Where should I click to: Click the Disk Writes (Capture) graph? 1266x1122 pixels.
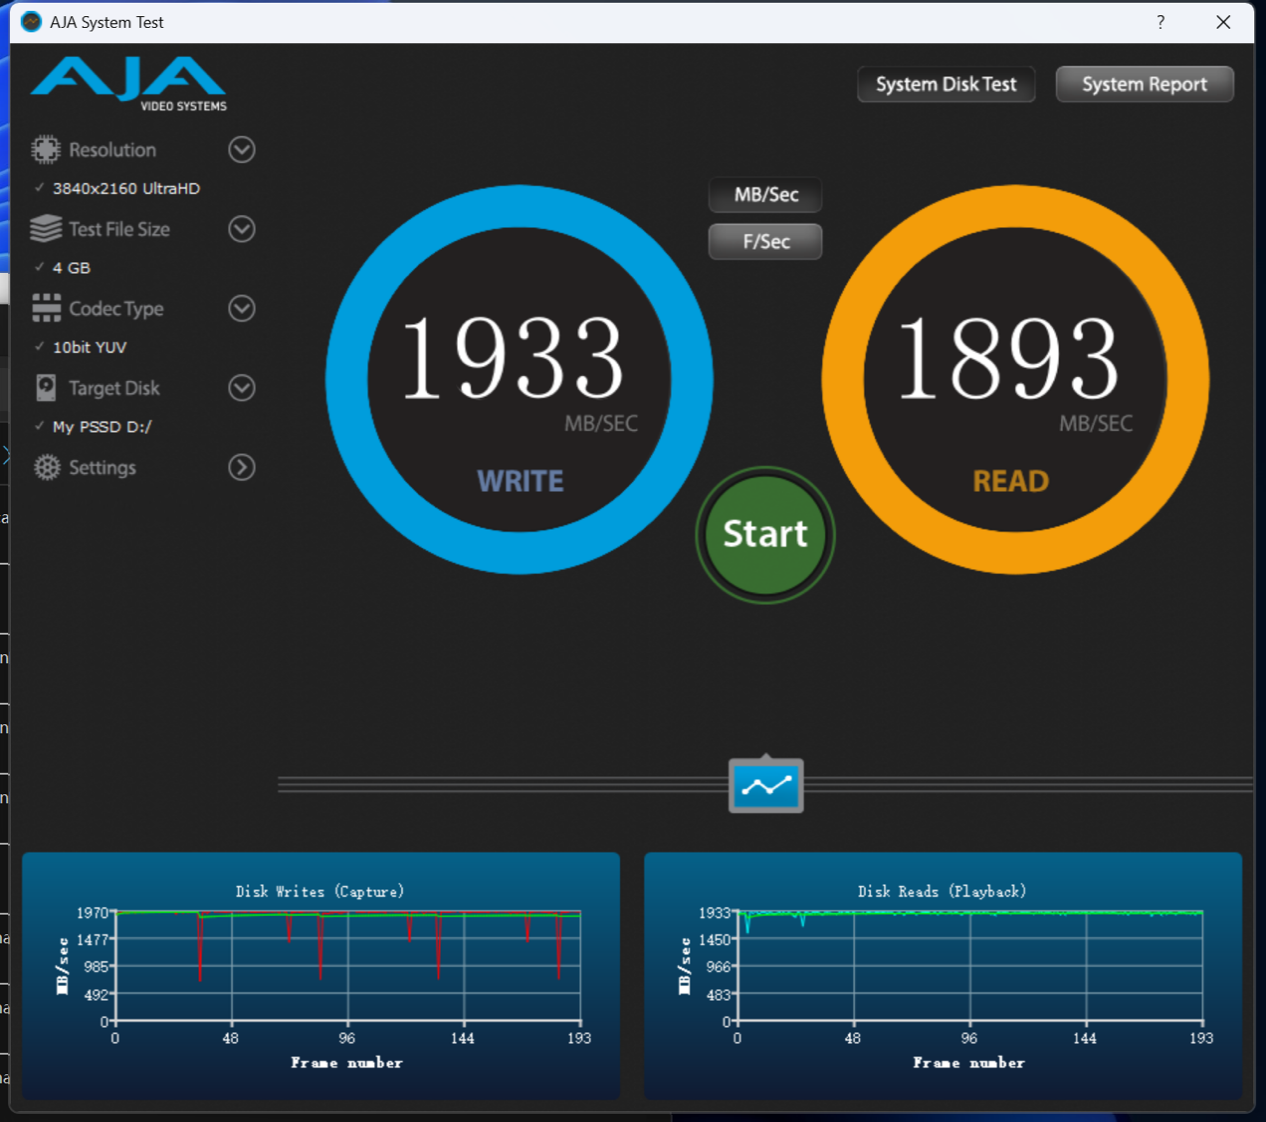pyautogui.click(x=347, y=967)
